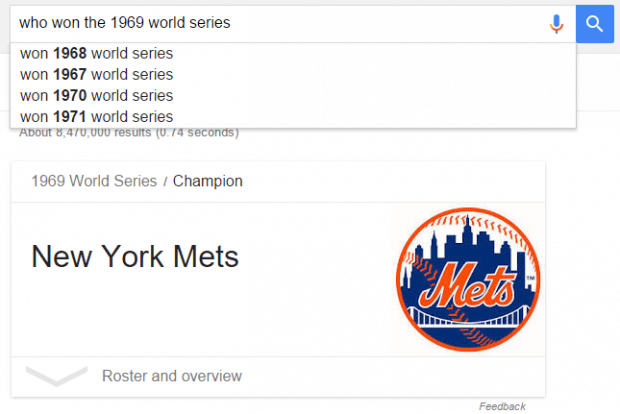Viewport: 620px width, 414px height.
Task: Click the blue magnifier search button
Action: tap(595, 24)
